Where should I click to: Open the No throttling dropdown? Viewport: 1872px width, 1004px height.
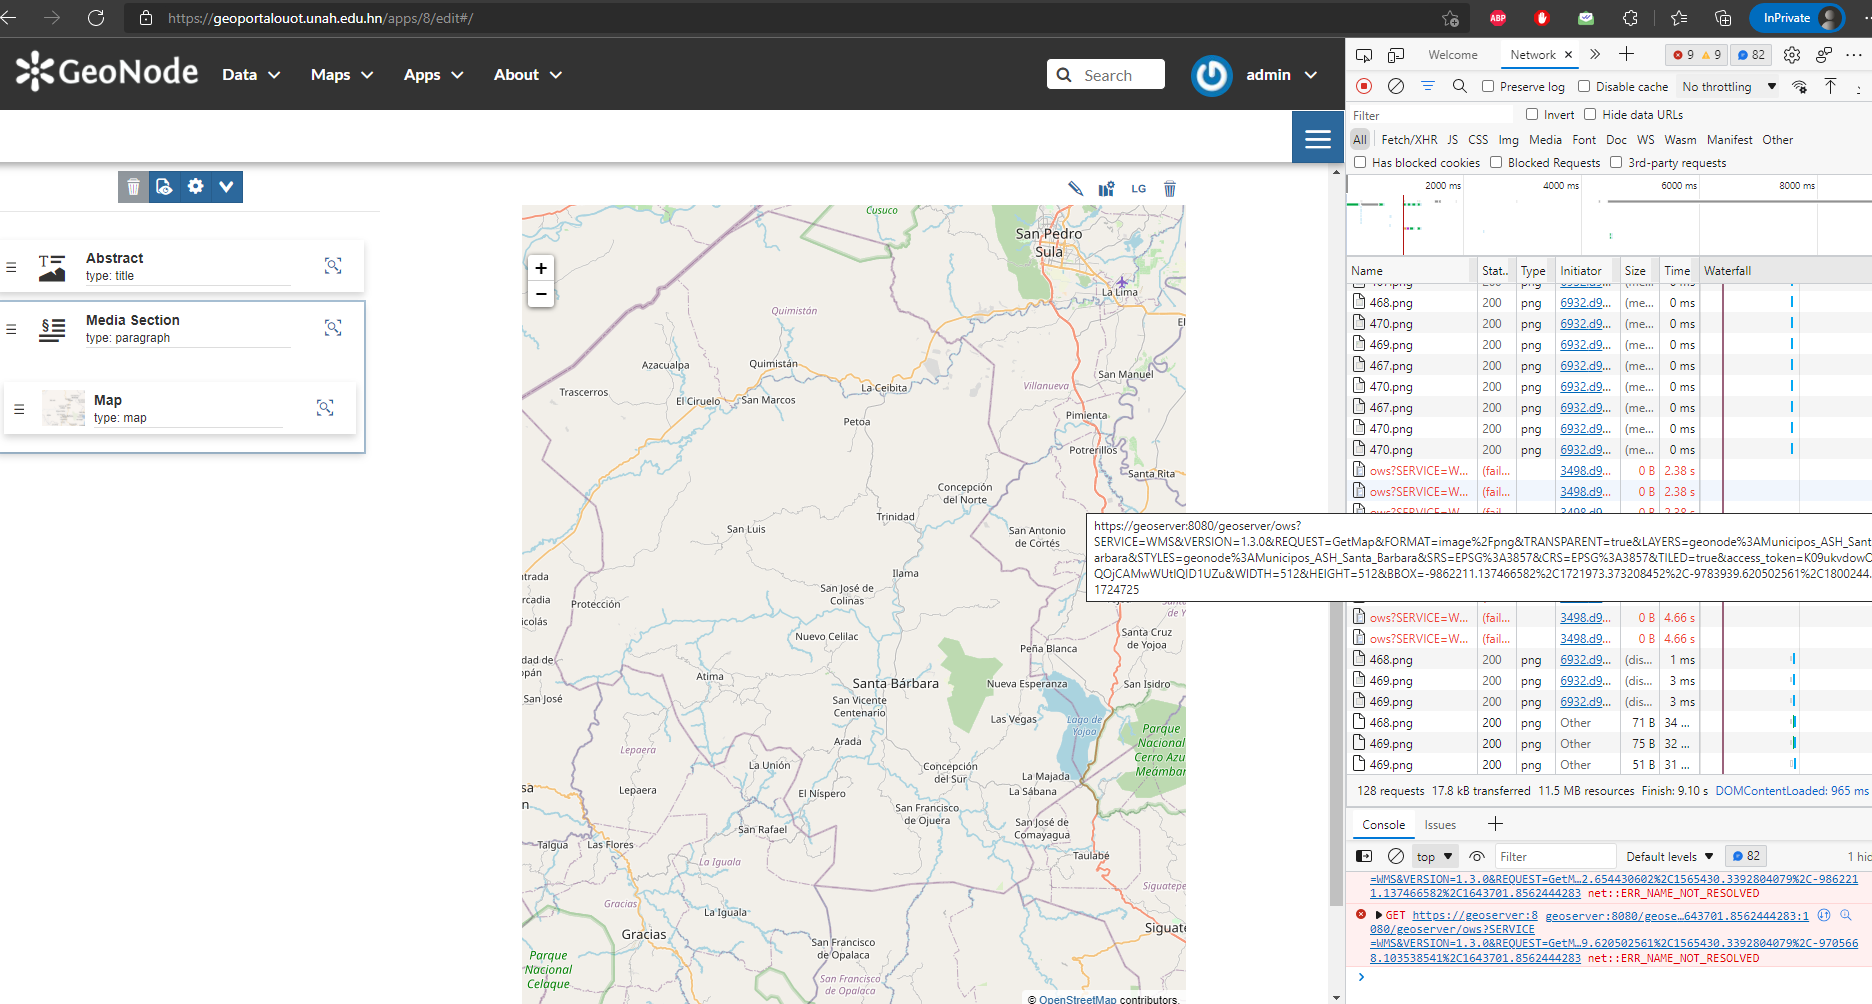(x=1723, y=86)
